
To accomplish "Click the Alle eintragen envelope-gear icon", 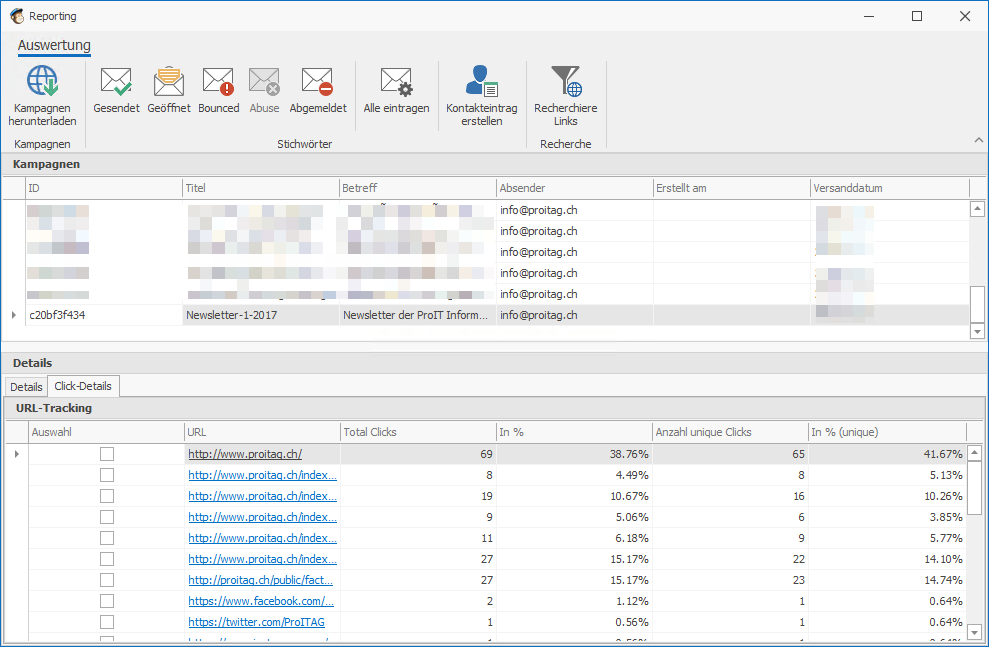I will click(x=396, y=82).
